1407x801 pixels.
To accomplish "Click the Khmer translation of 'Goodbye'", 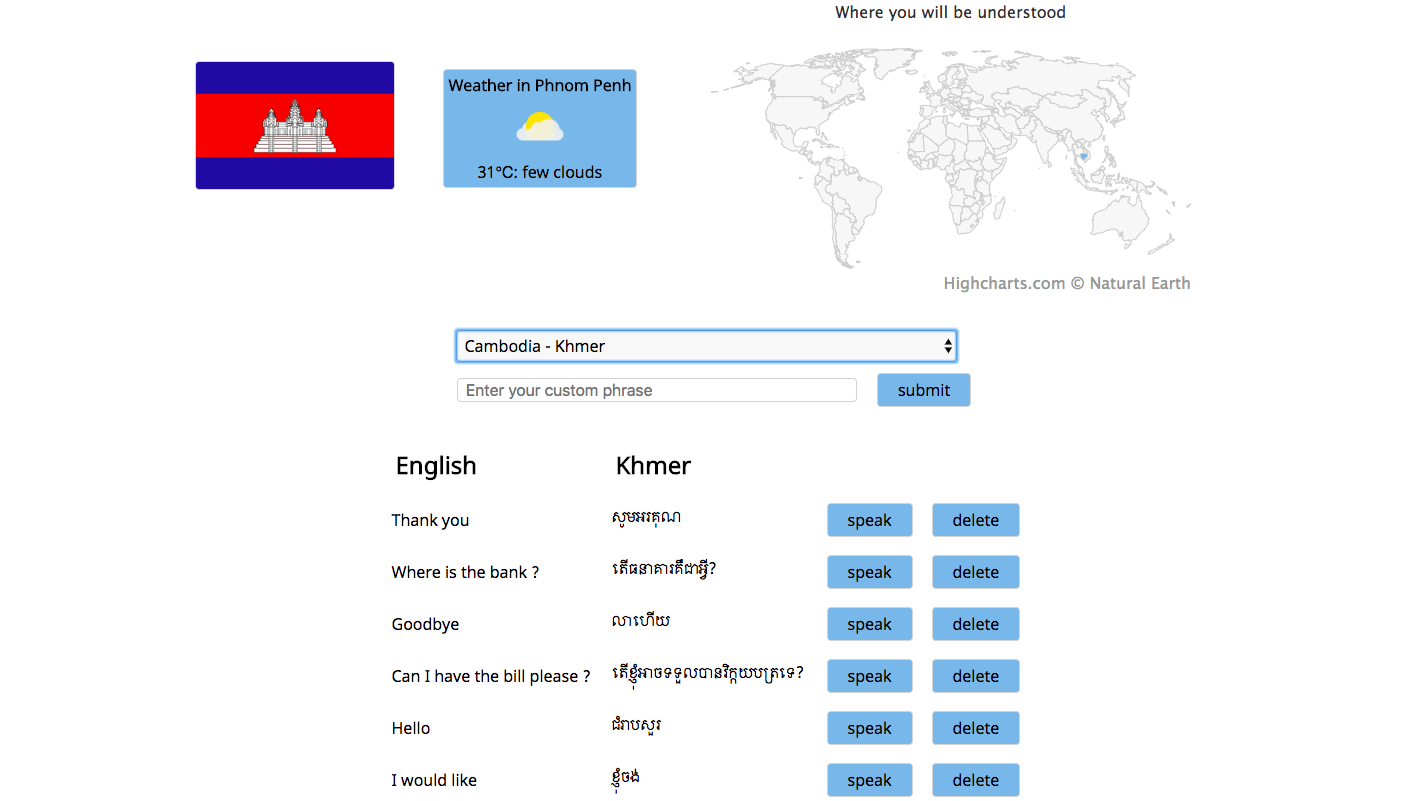I will pos(640,622).
